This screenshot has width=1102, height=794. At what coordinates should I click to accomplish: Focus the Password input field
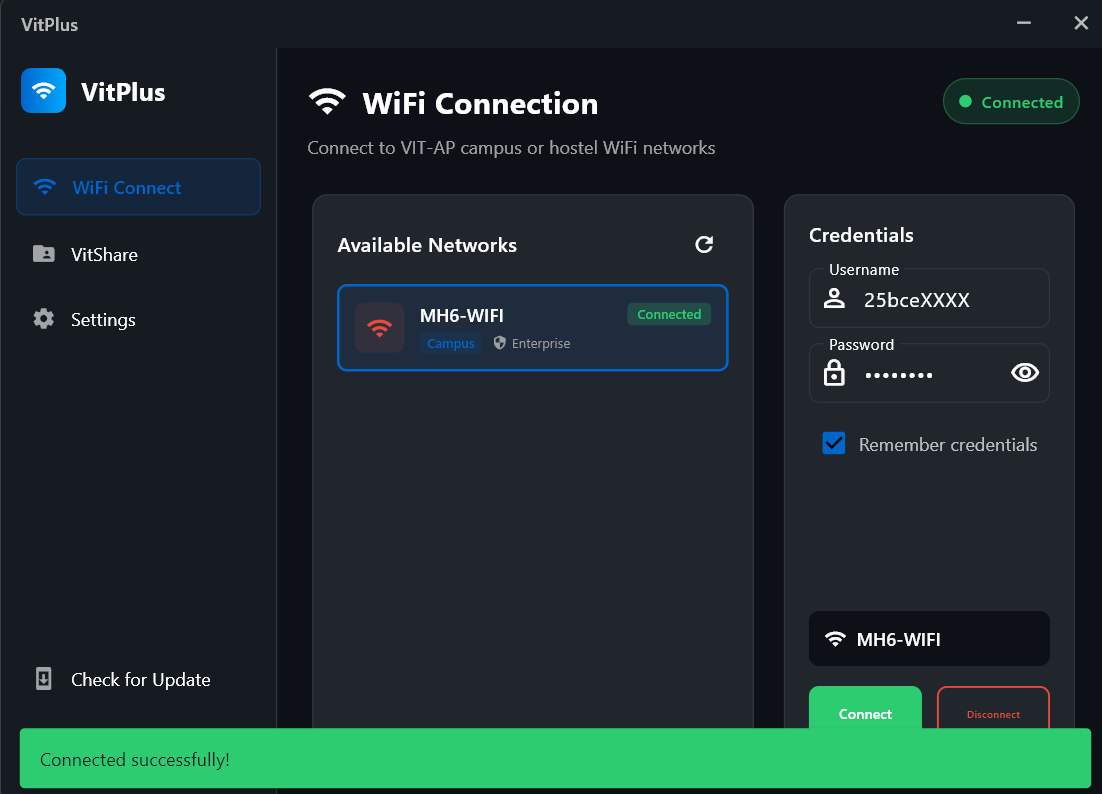929,374
